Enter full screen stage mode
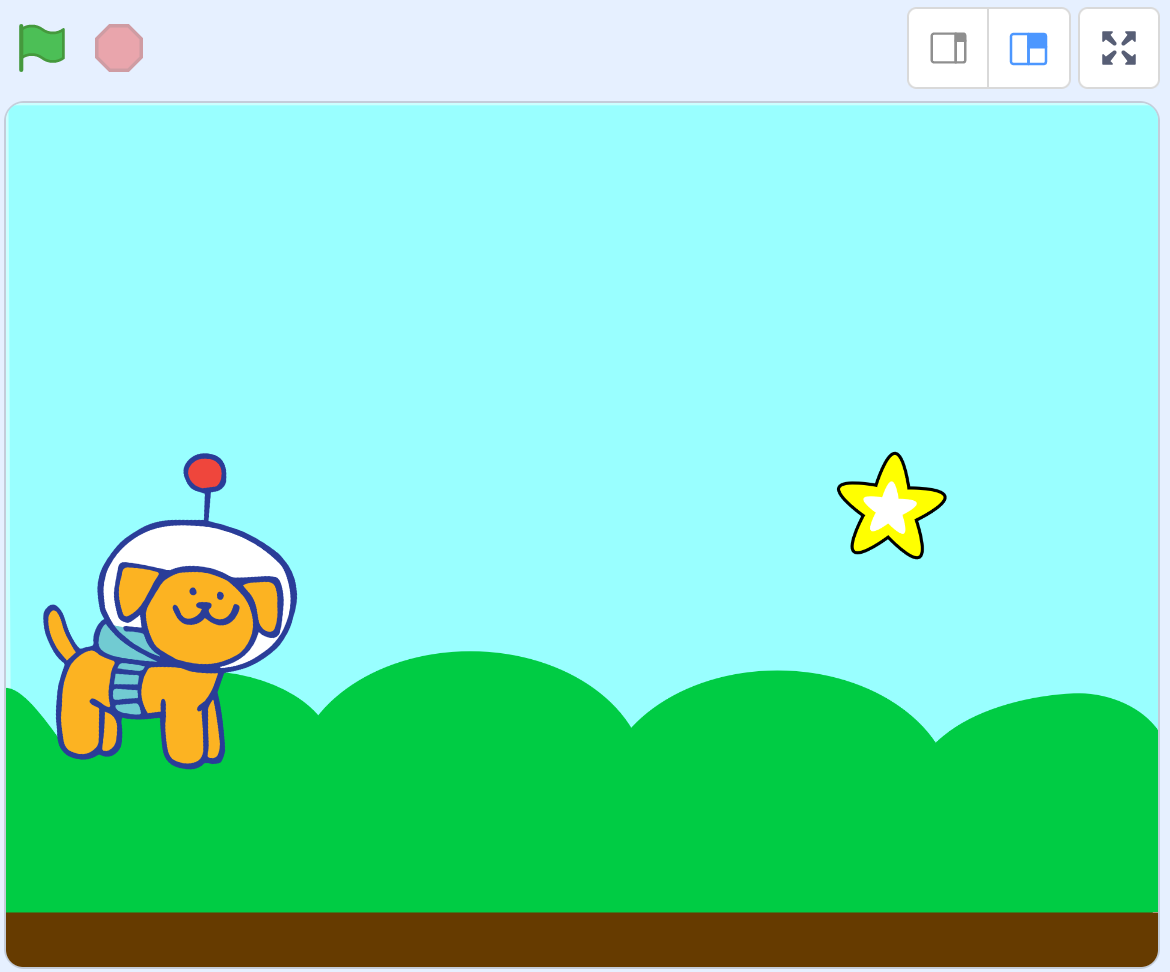The width and height of the screenshot is (1170, 972). [x=1119, y=48]
